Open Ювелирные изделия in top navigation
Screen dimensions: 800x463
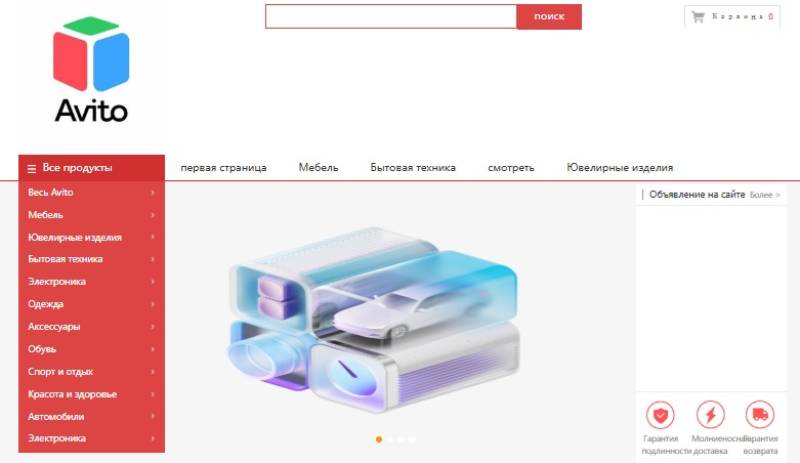pos(619,167)
